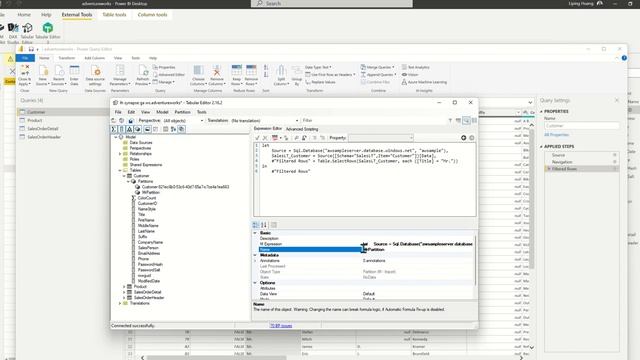Collapse the Metadata property category

pyautogui.click(x=256, y=255)
